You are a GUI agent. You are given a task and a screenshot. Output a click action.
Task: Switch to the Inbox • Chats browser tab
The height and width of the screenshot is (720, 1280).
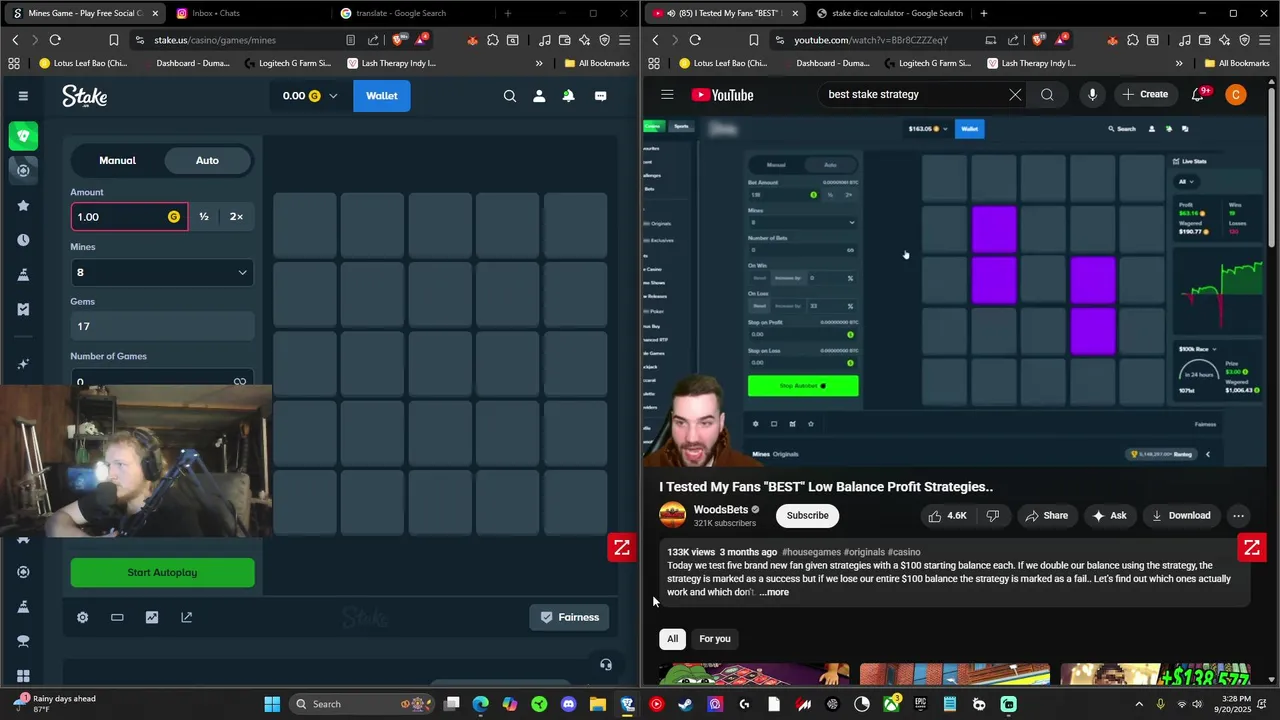pos(245,13)
